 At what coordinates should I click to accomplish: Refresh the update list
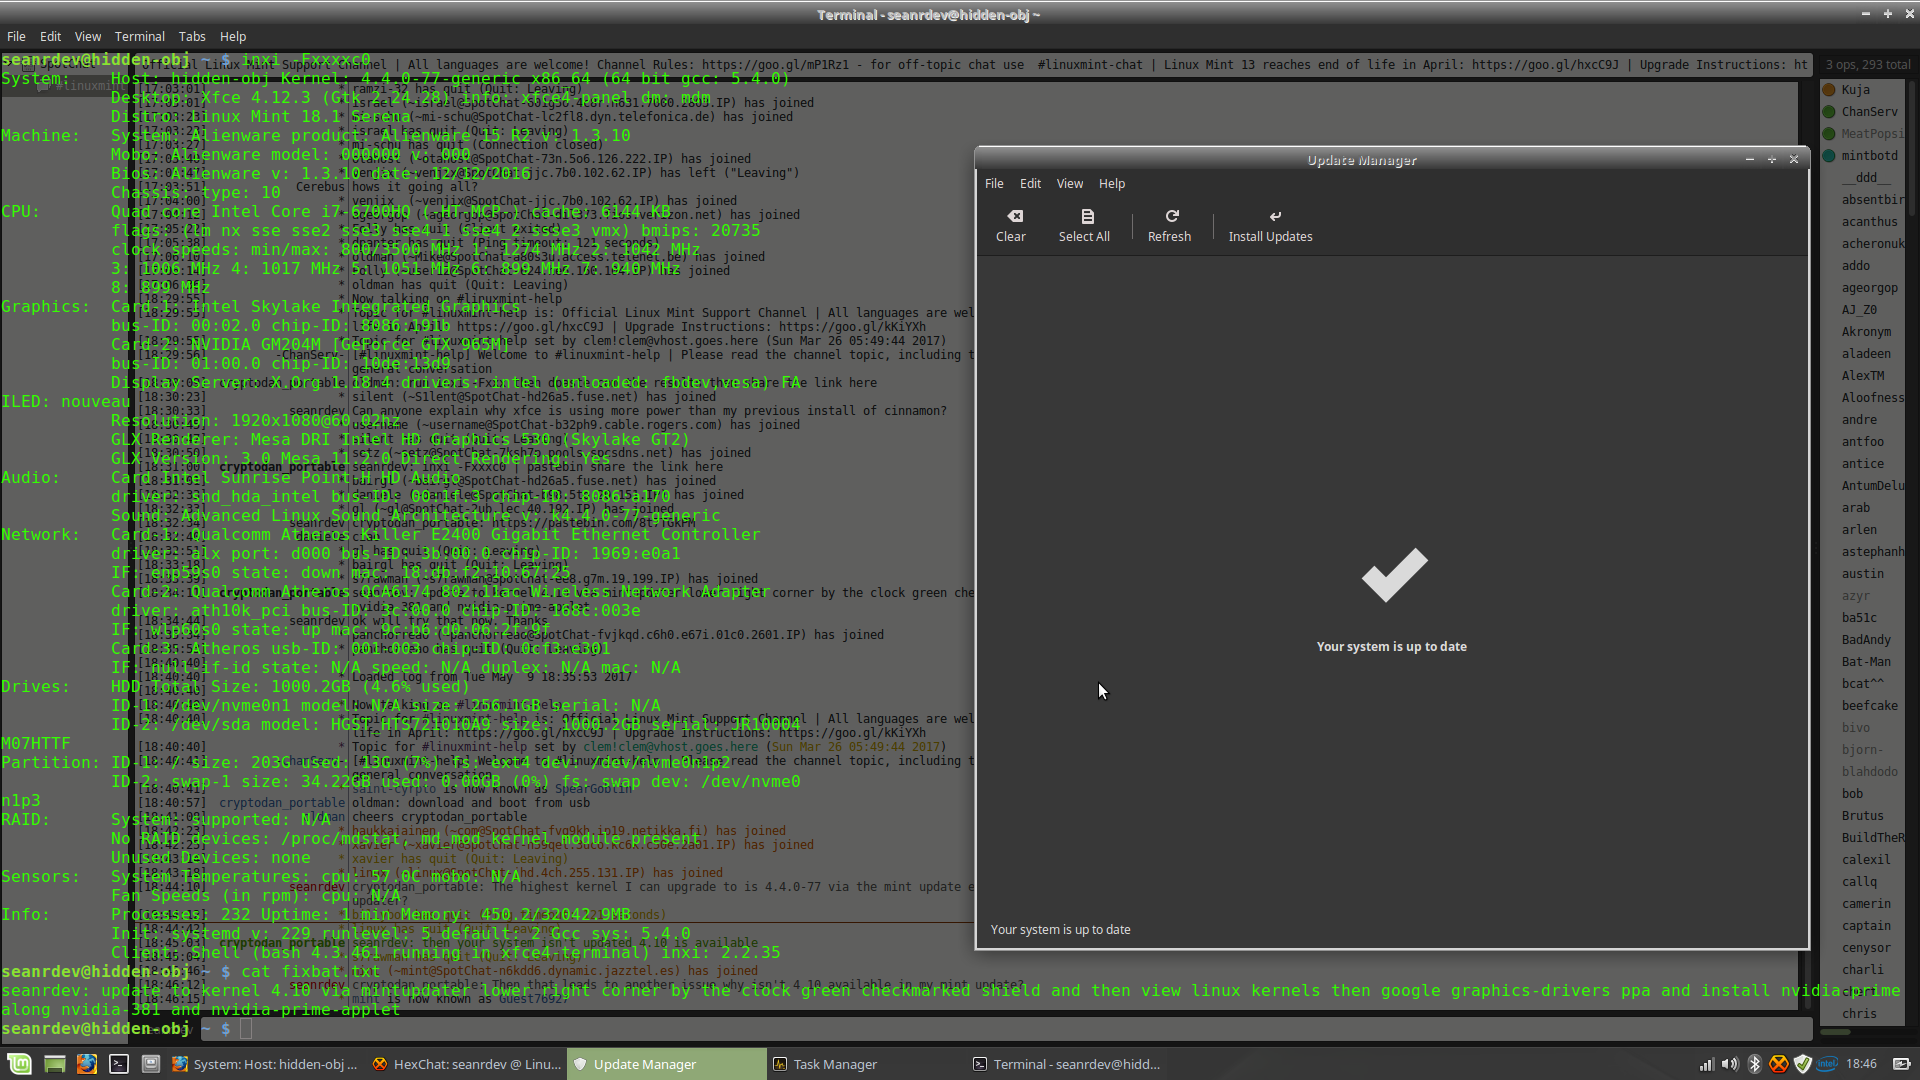click(1169, 226)
